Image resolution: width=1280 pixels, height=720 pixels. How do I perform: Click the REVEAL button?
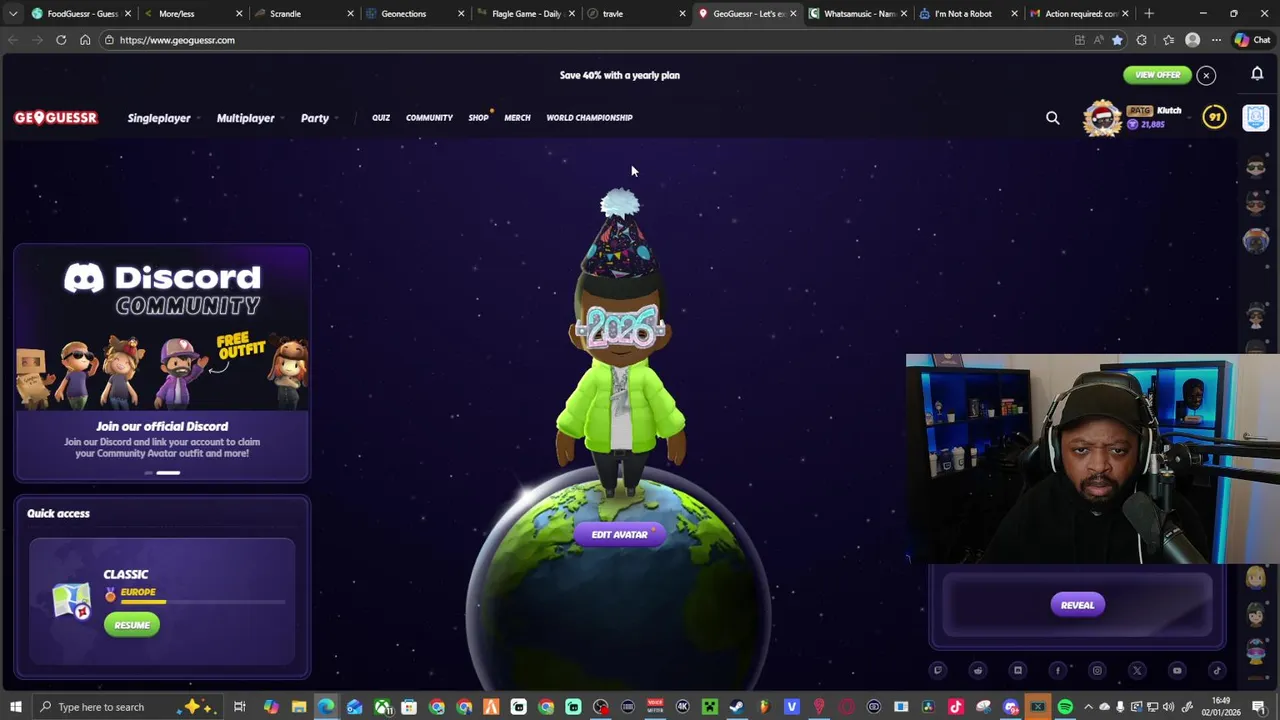(x=1077, y=605)
